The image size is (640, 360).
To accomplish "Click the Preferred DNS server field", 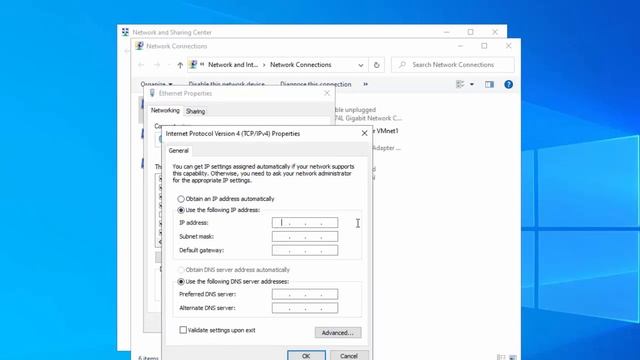I will click(x=305, y=294).
